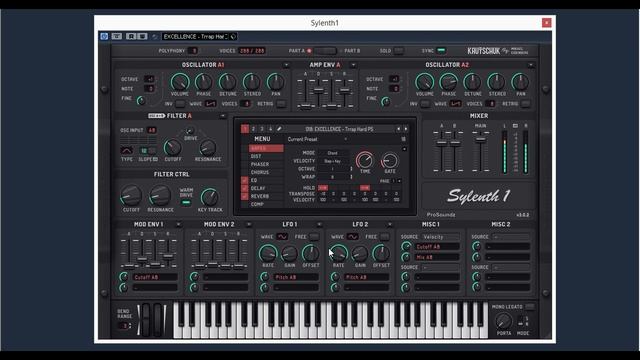640x360 pixels.
Task: Click the Oscillator A1 Detune knob
Action: coord(227,82)
